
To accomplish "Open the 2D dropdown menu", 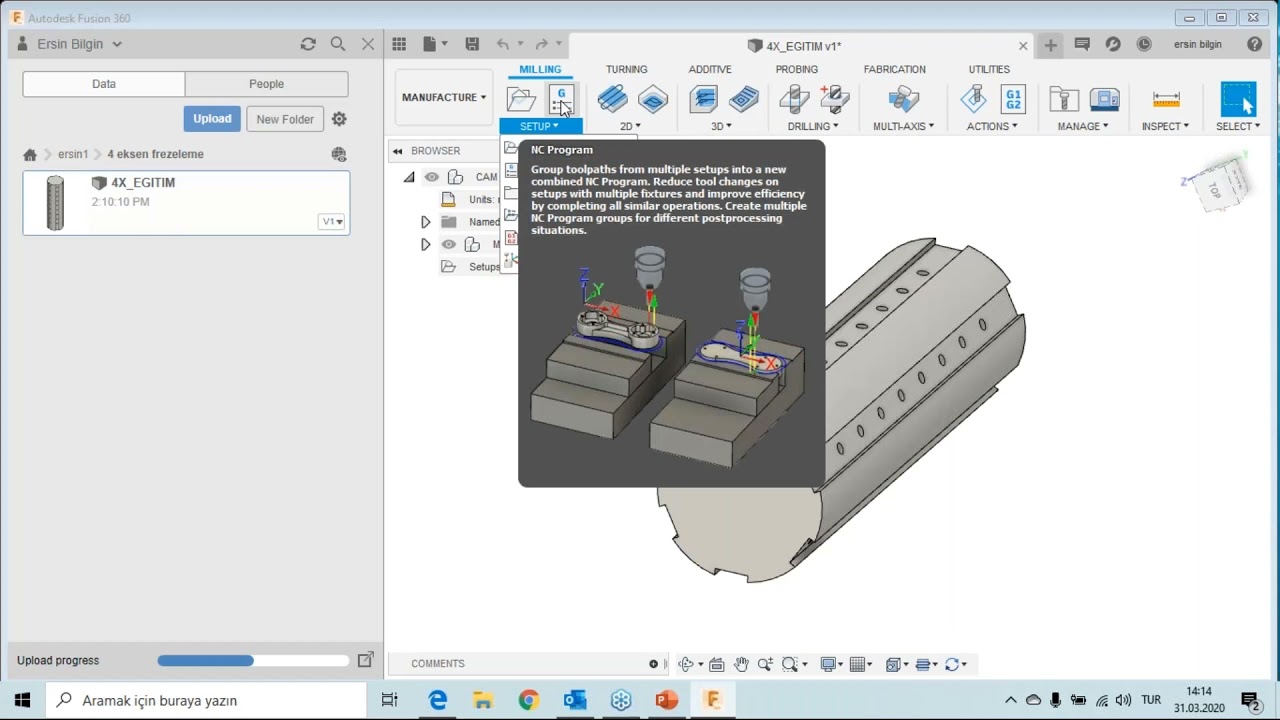I will click(630, 126).
